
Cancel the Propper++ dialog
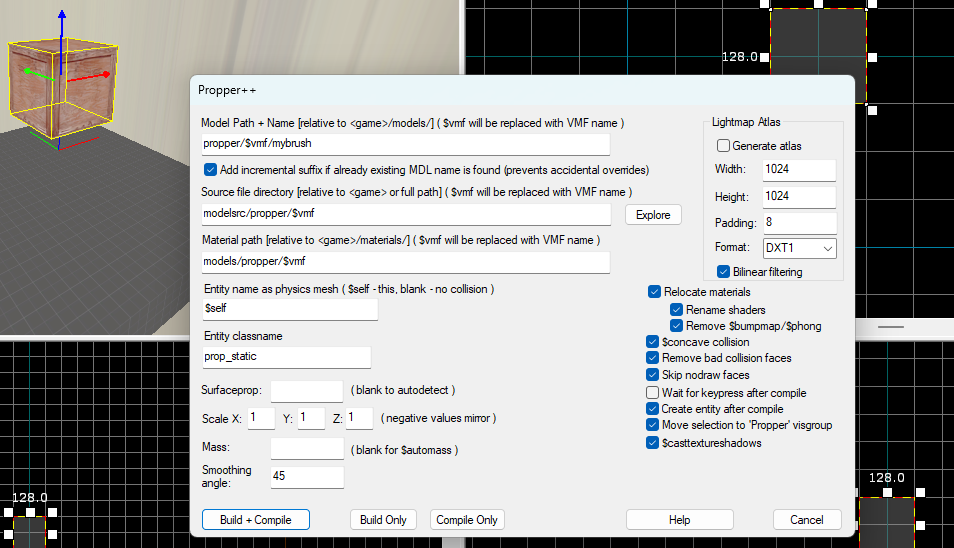807,519
